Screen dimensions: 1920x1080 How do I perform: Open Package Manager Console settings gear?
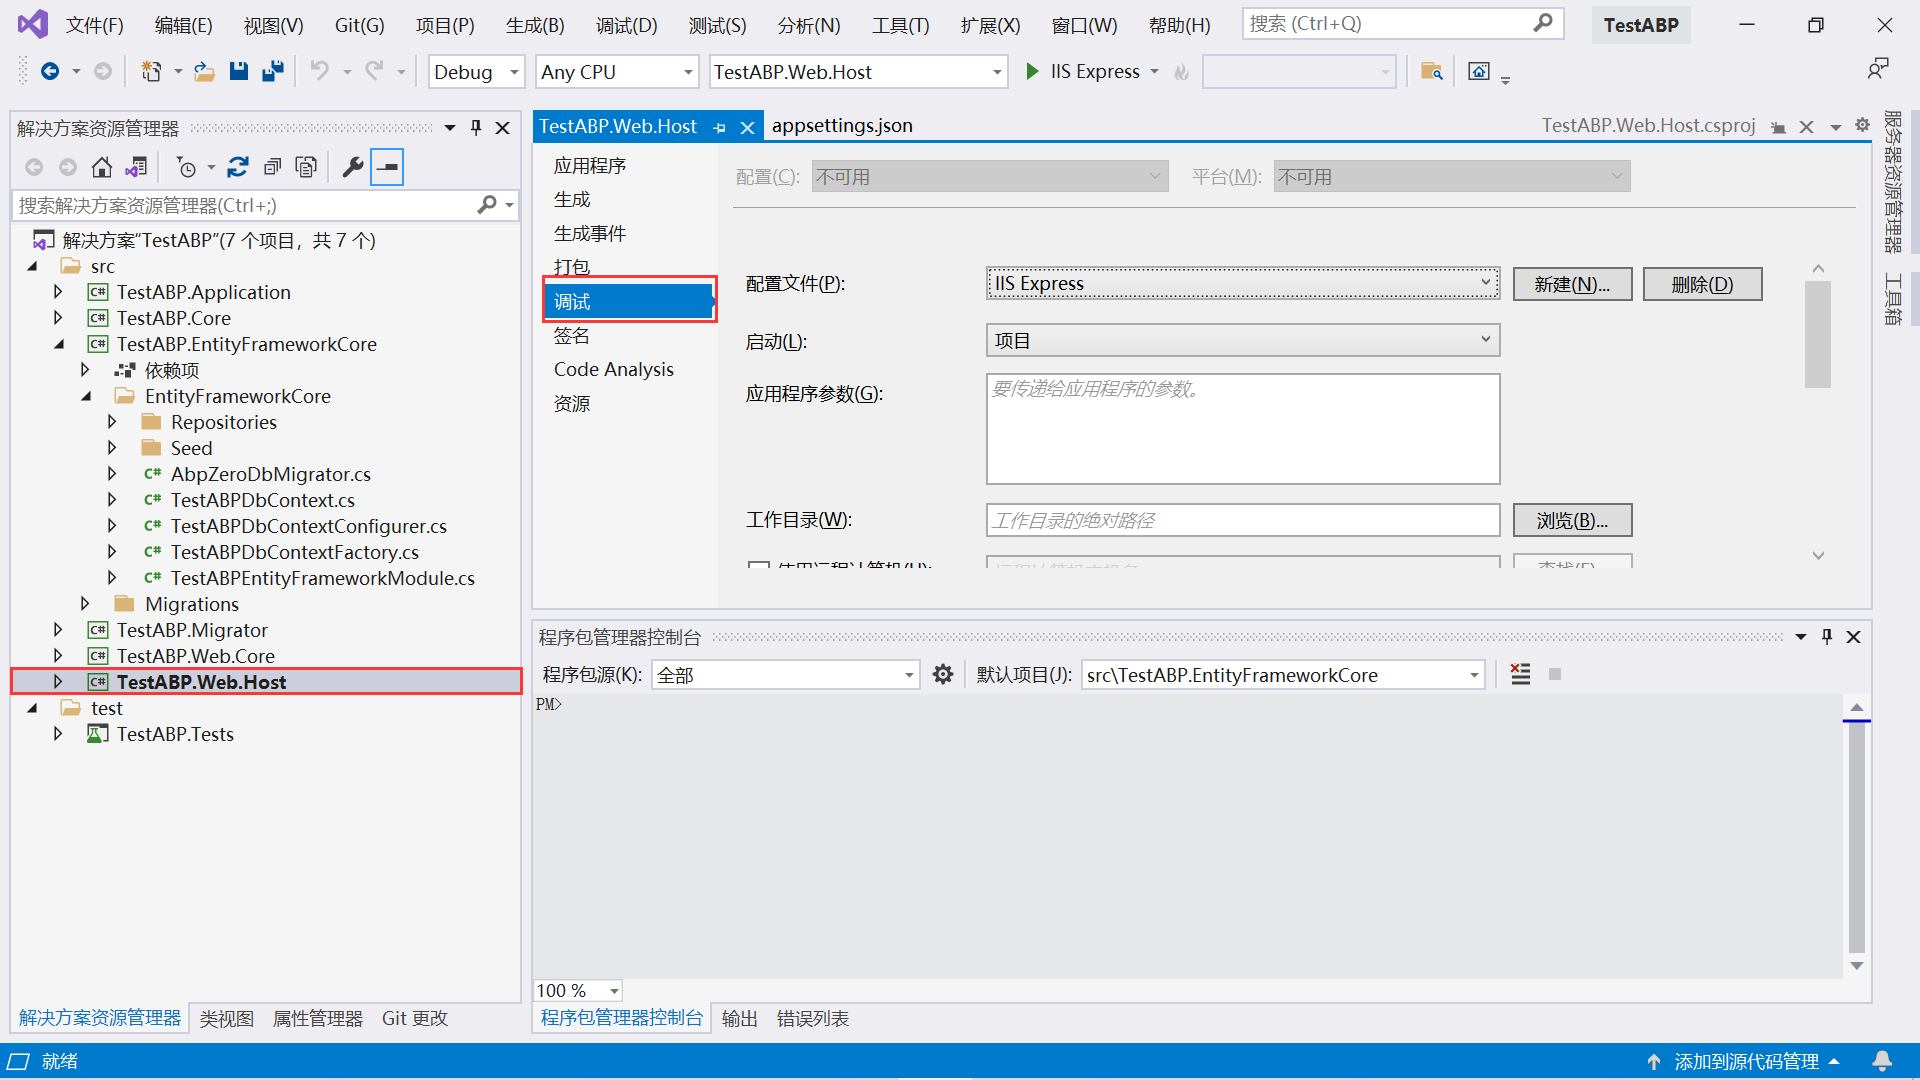[942, 675]
